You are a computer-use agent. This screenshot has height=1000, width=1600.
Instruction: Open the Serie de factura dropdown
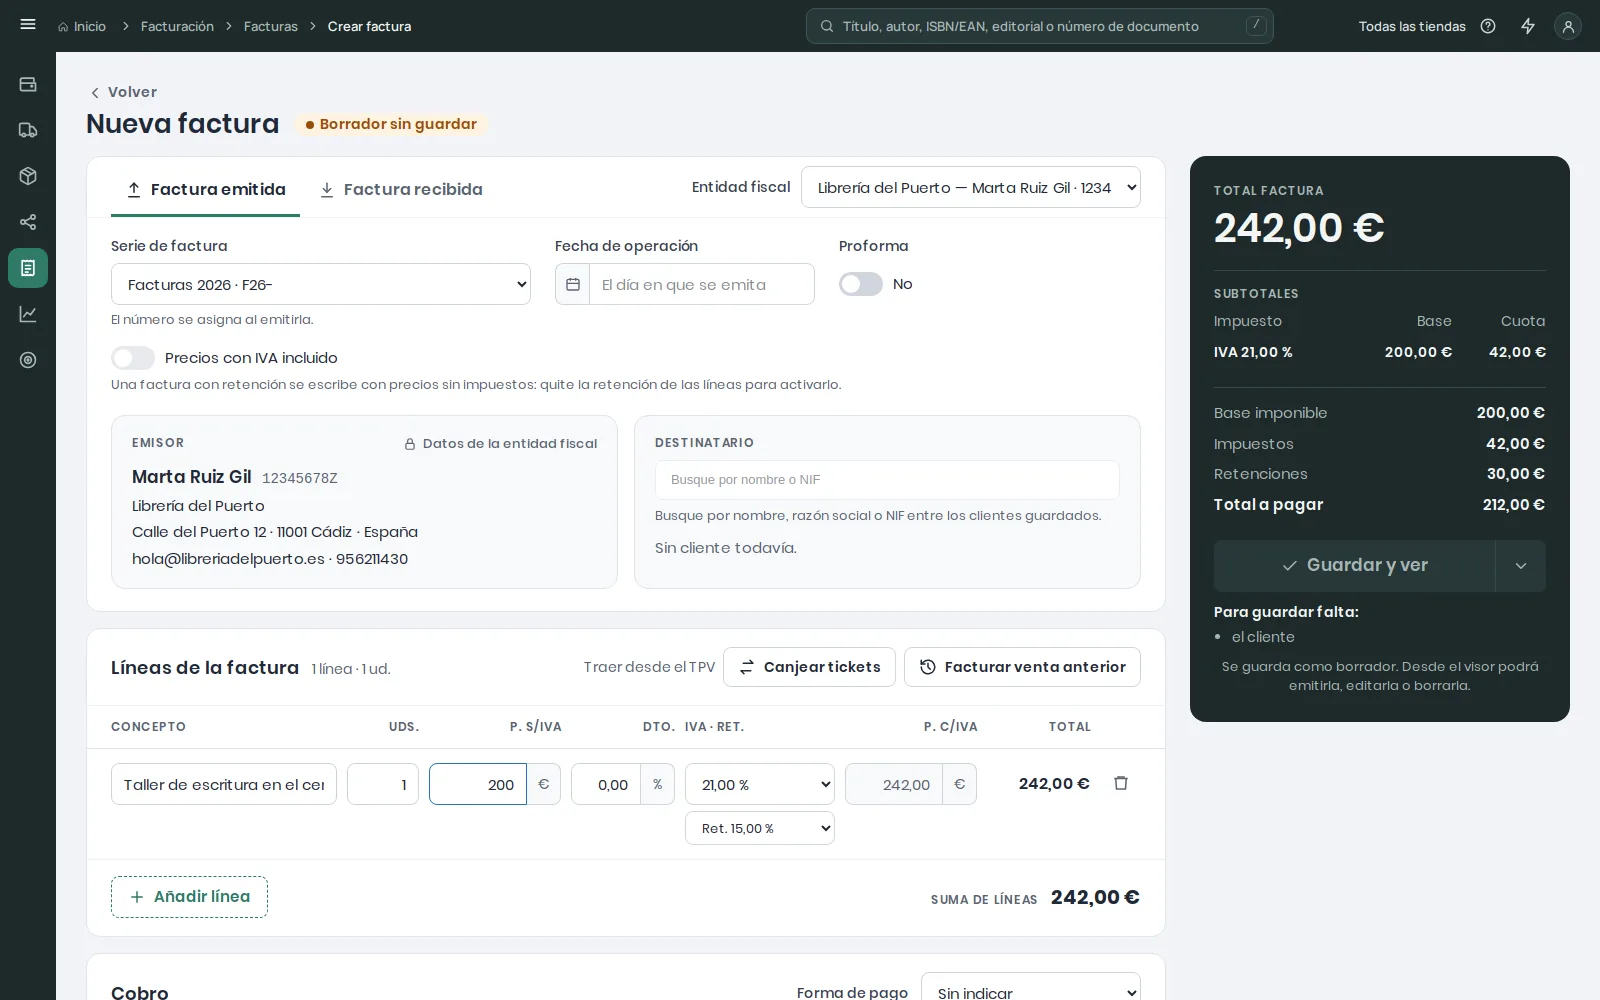pyautogui.click(x=321, y=284)
